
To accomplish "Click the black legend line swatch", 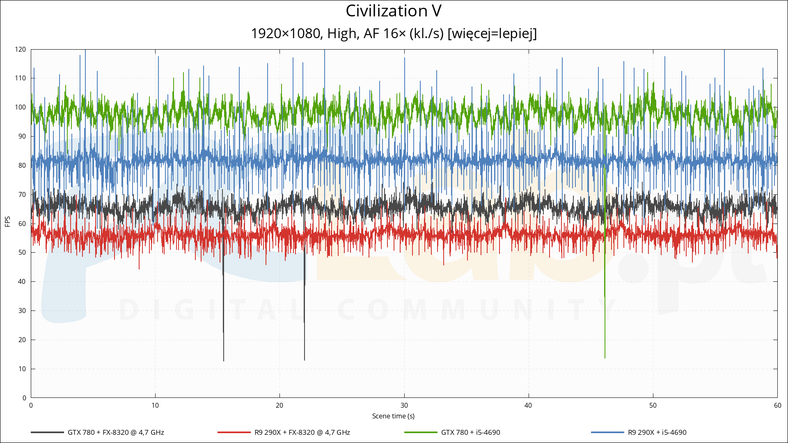I will tap(47, 432).
